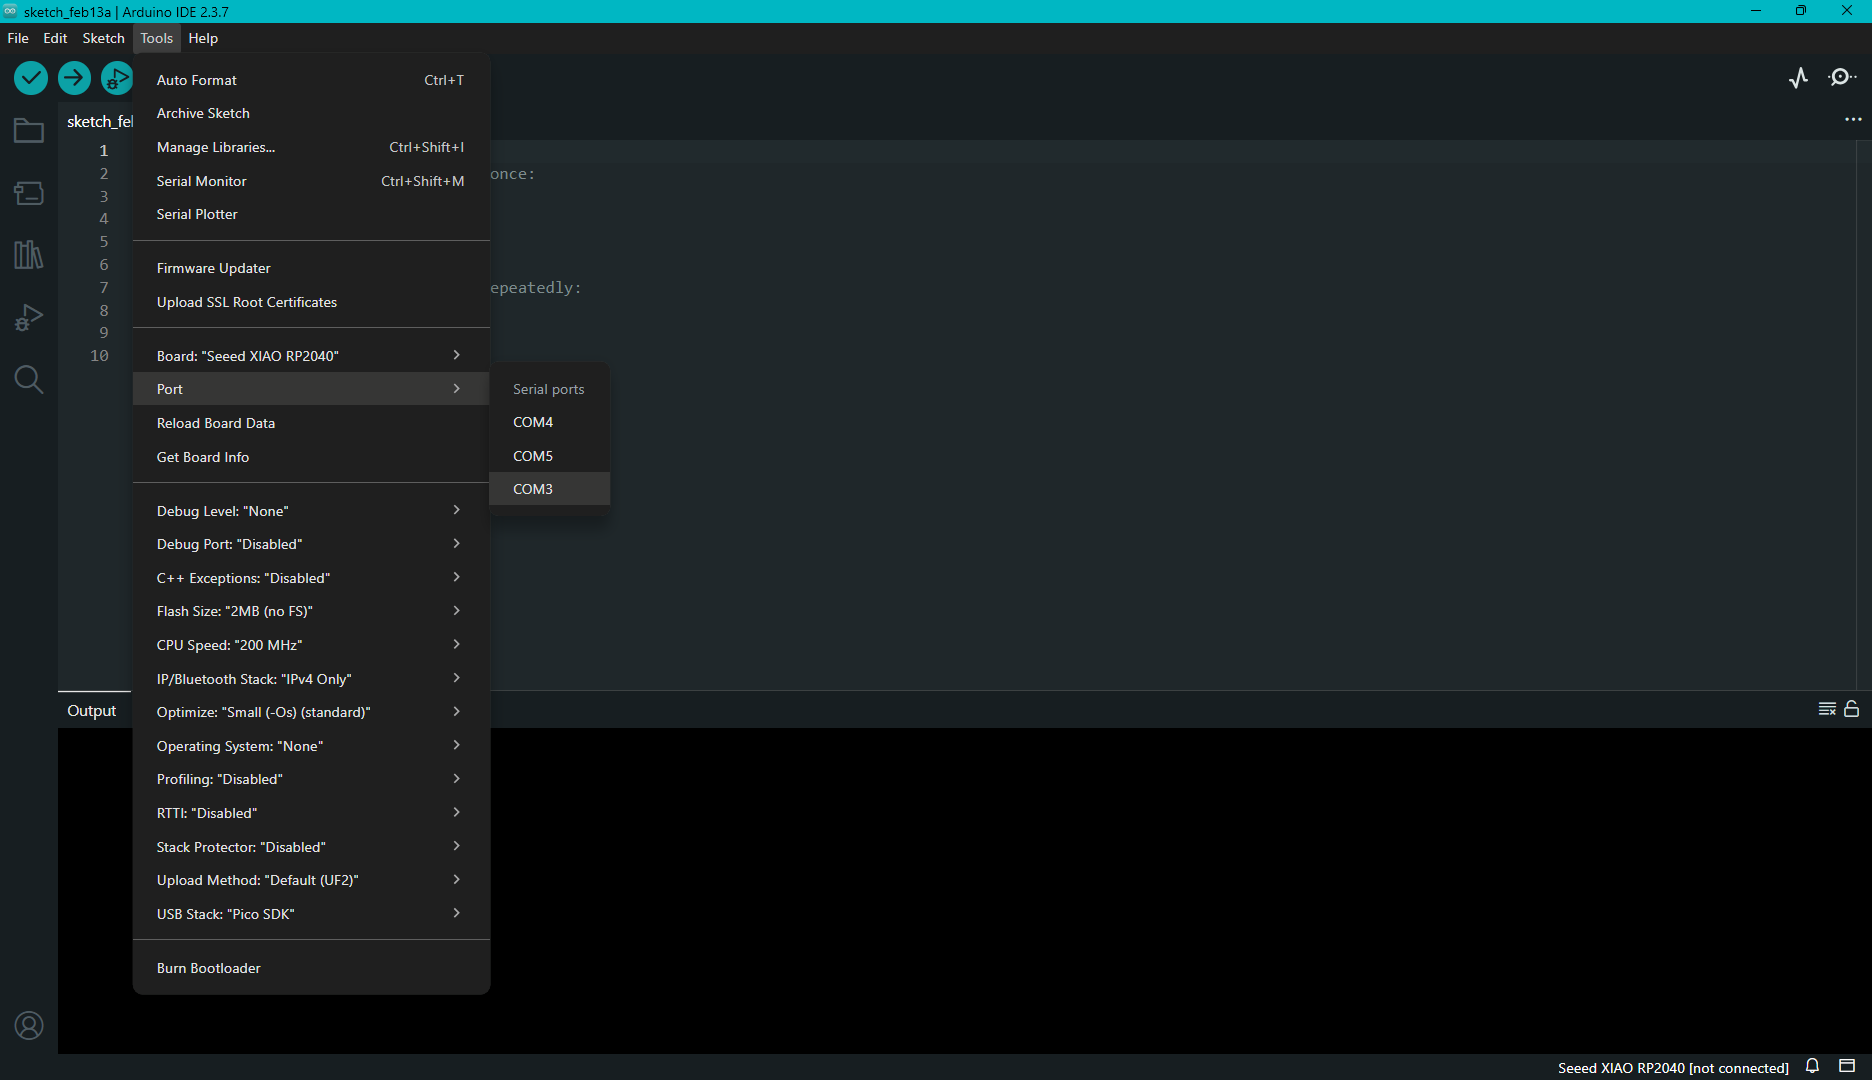Open the Edit menu
The image size is (1872, 1080).
click(x=55, y=38)
